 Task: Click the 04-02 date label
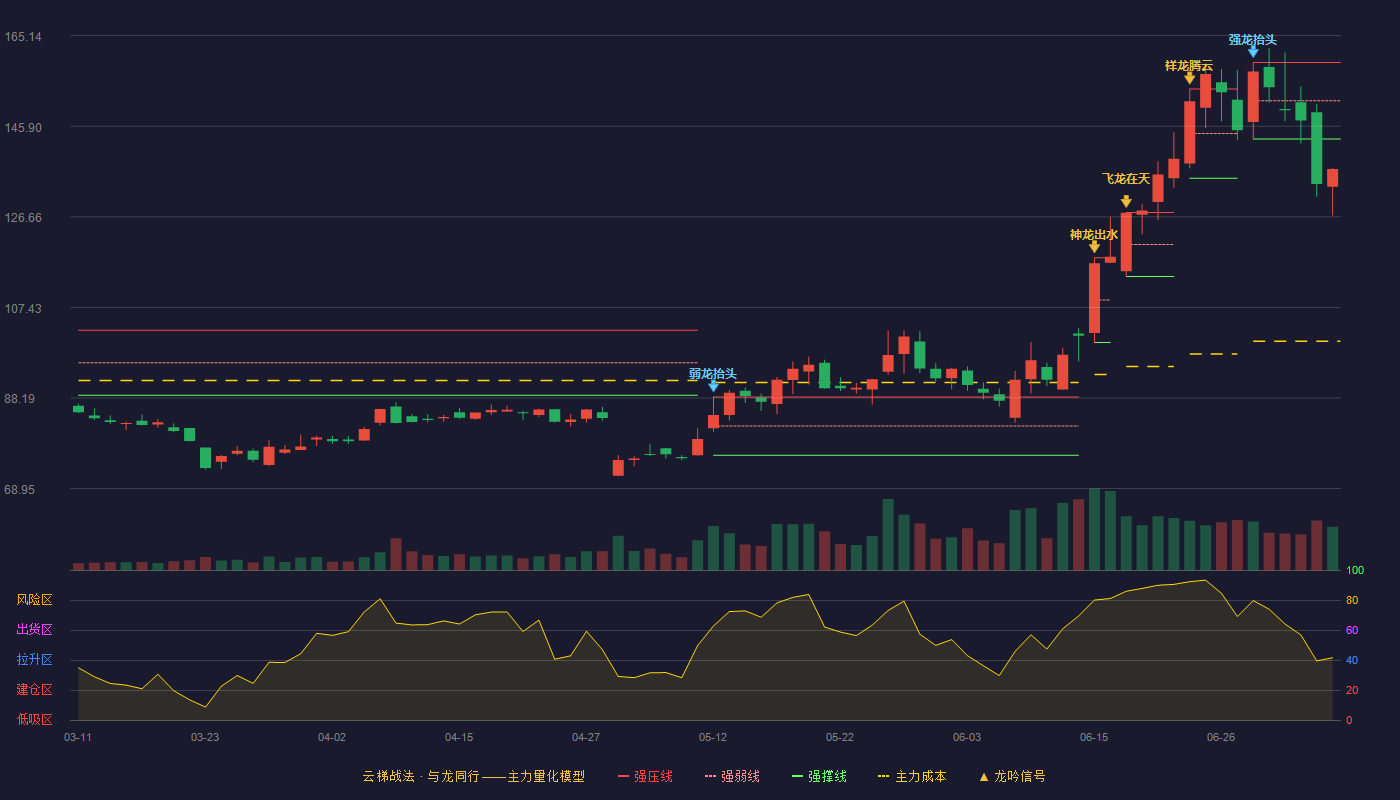332,737
